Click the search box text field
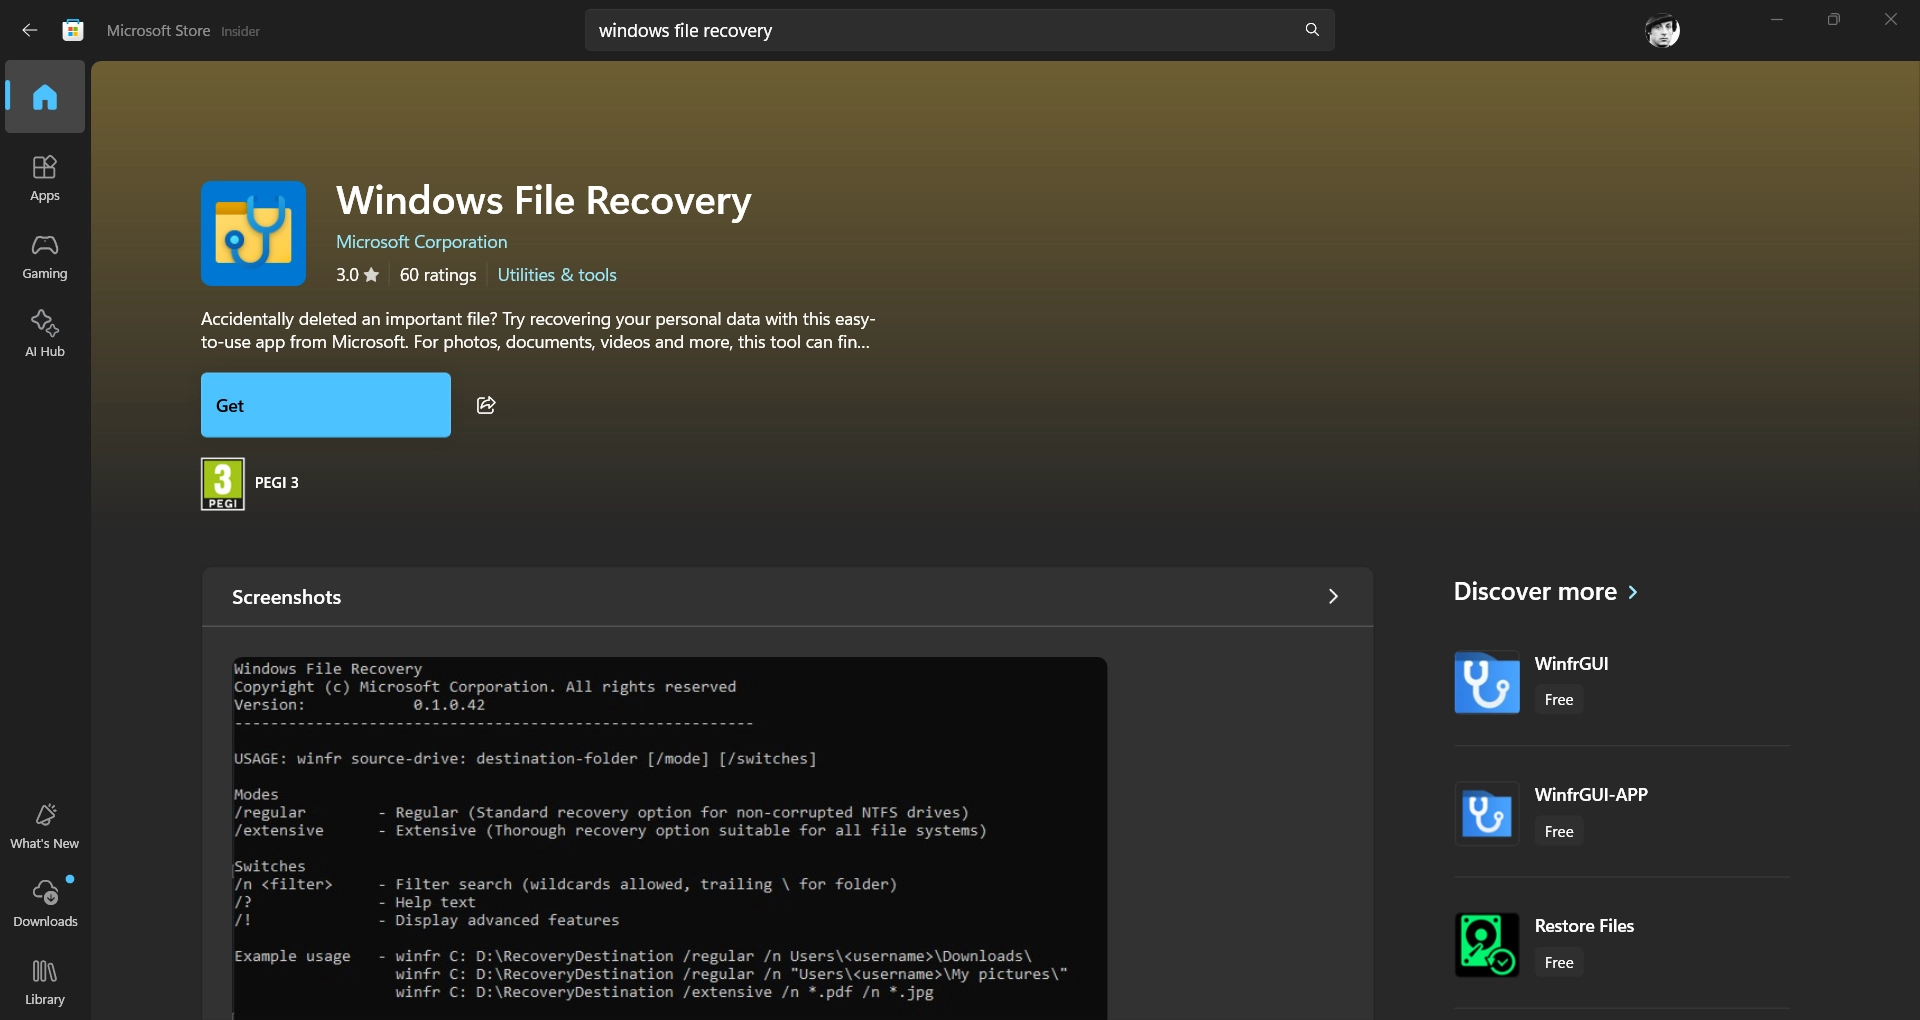The image size is (1920, 1020). pos(940,31)
